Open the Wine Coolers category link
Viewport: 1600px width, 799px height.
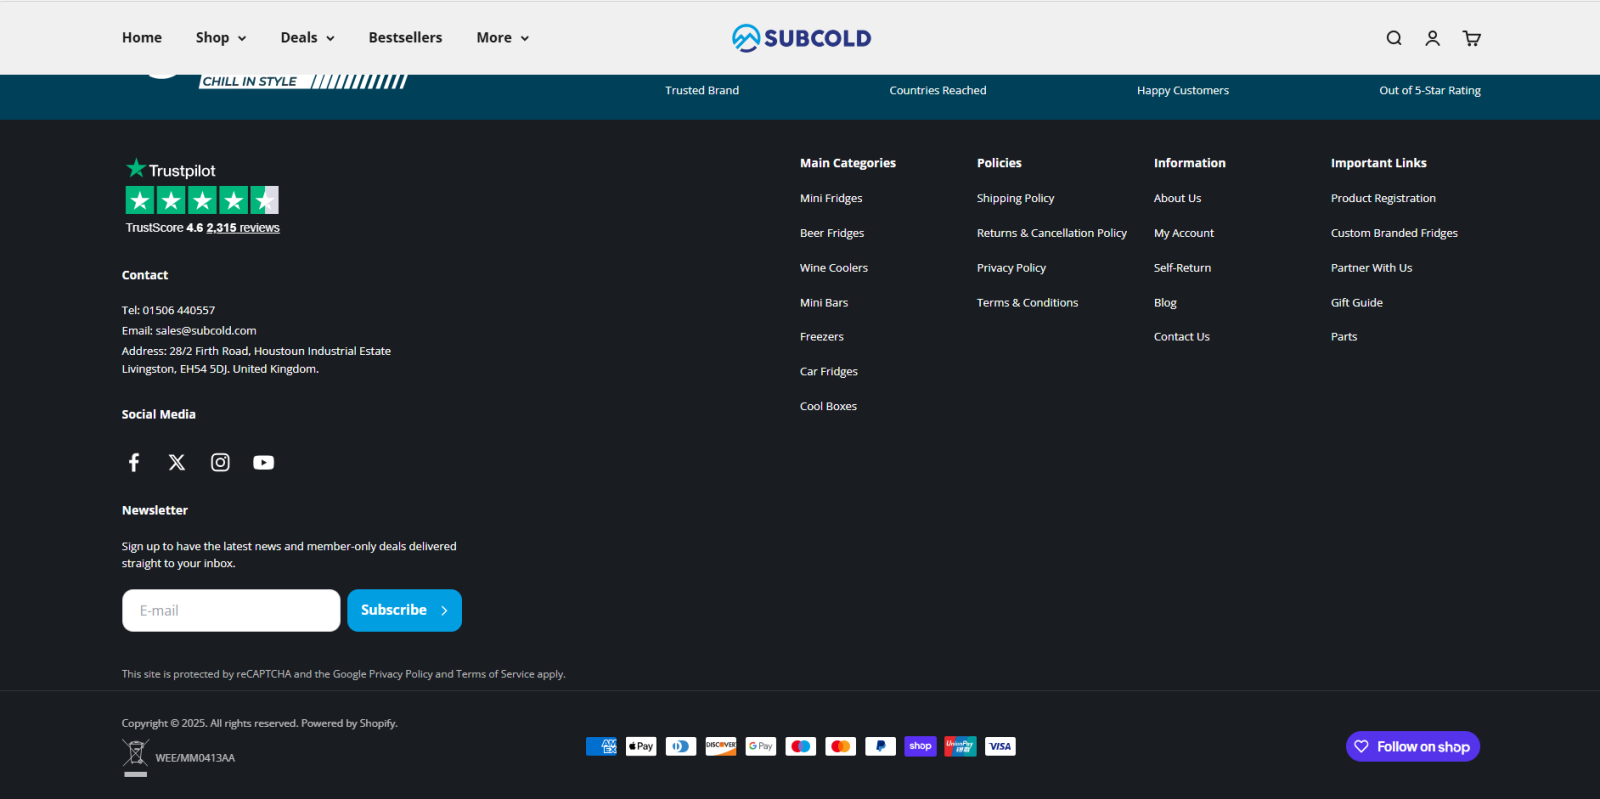[834, 268]
